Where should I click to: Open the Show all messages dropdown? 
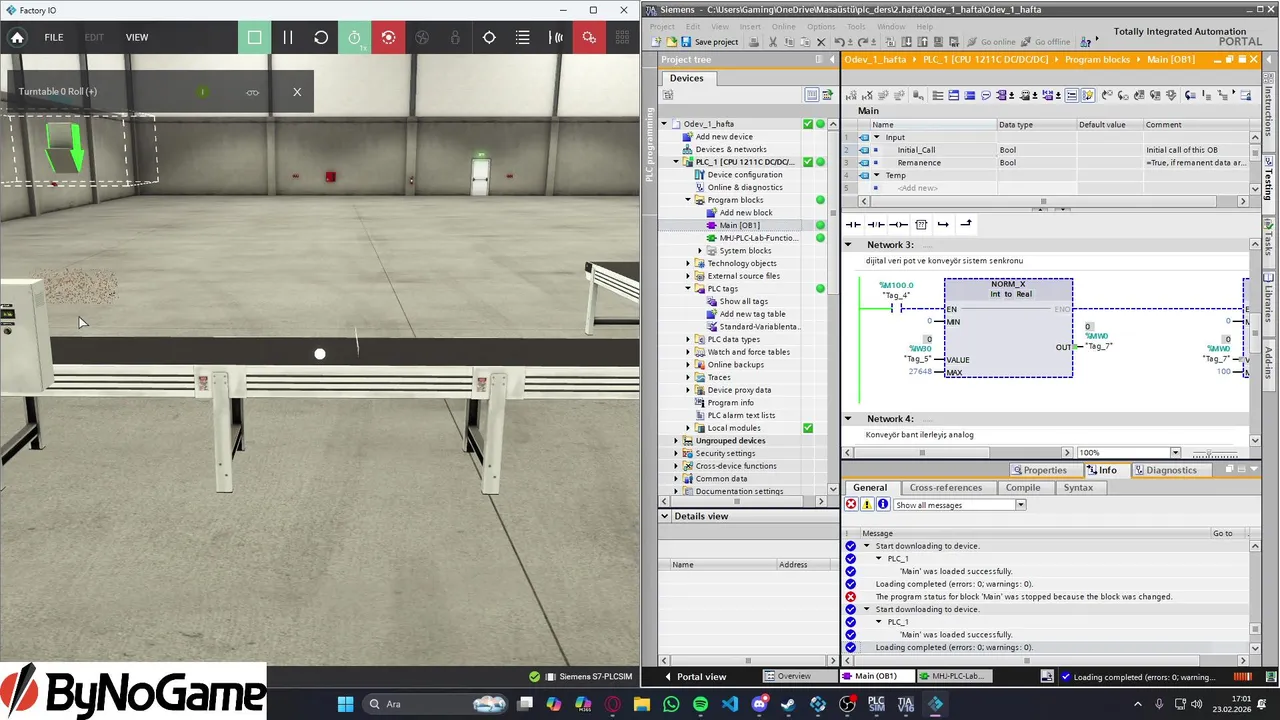click(x=1021, y=505)
